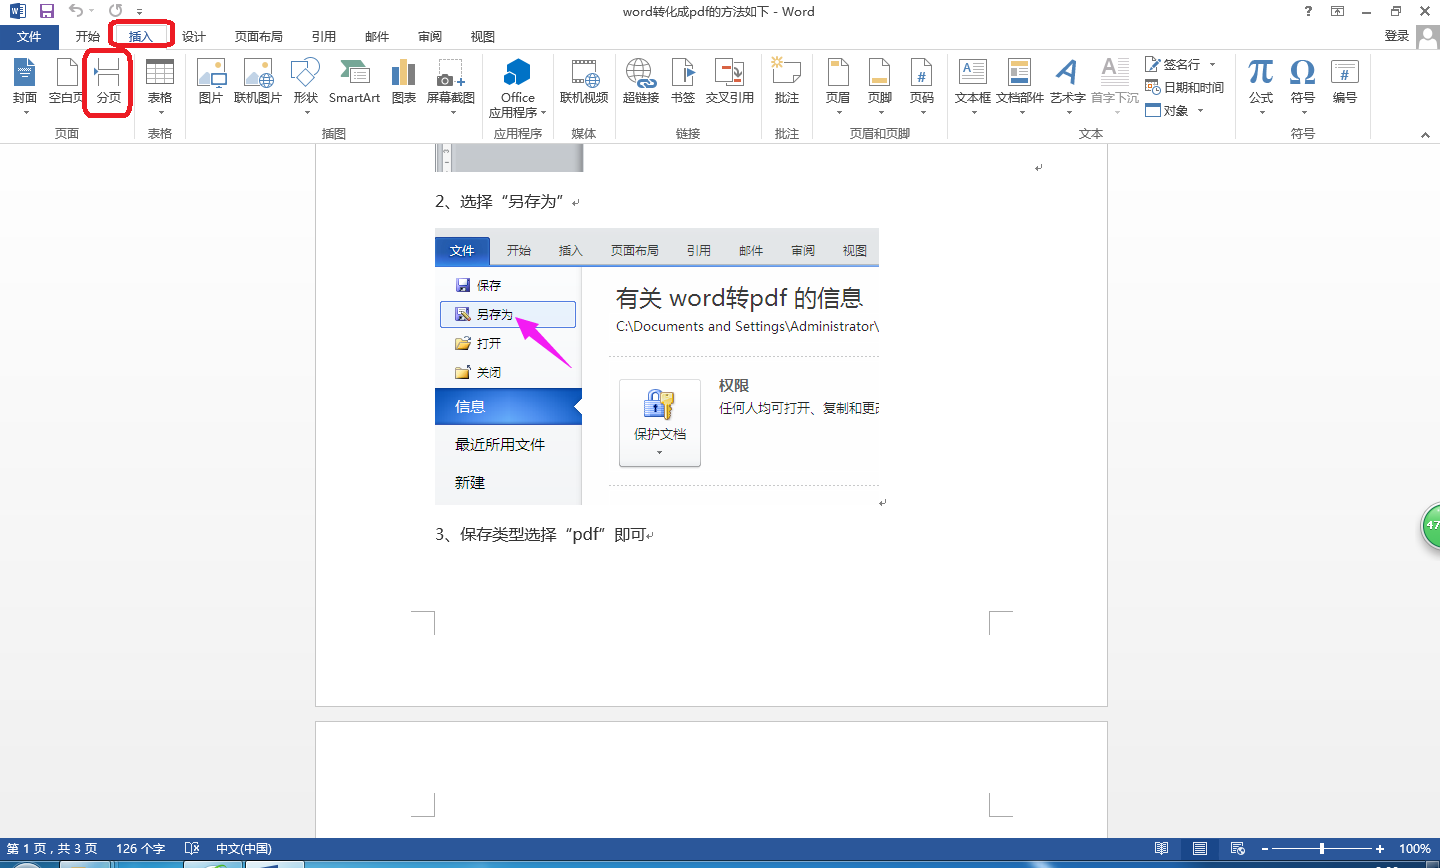The image size is (1440, 868).
Task: Insert a SmartArt graphic
Action: 354,81
